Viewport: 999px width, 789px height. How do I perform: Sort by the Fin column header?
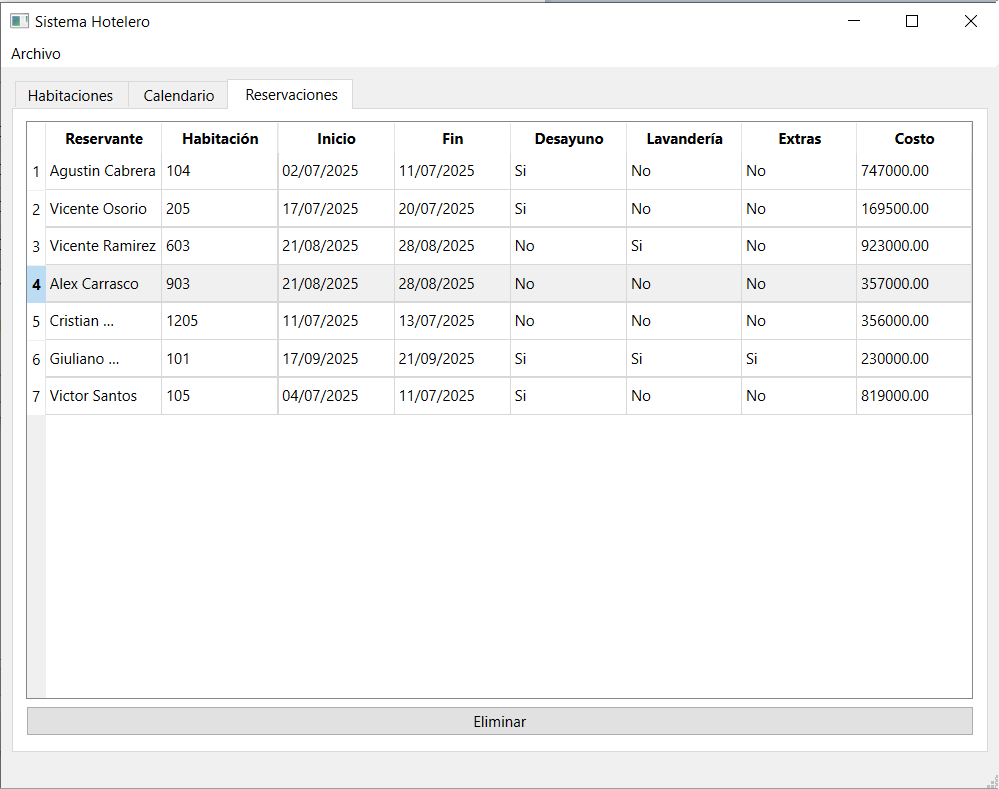[452, 138]
